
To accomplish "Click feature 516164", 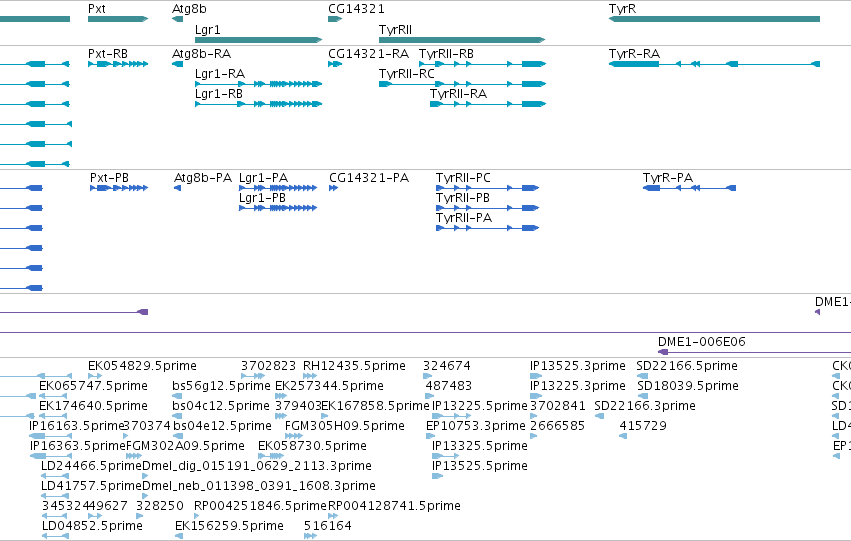I will point(310,537).
